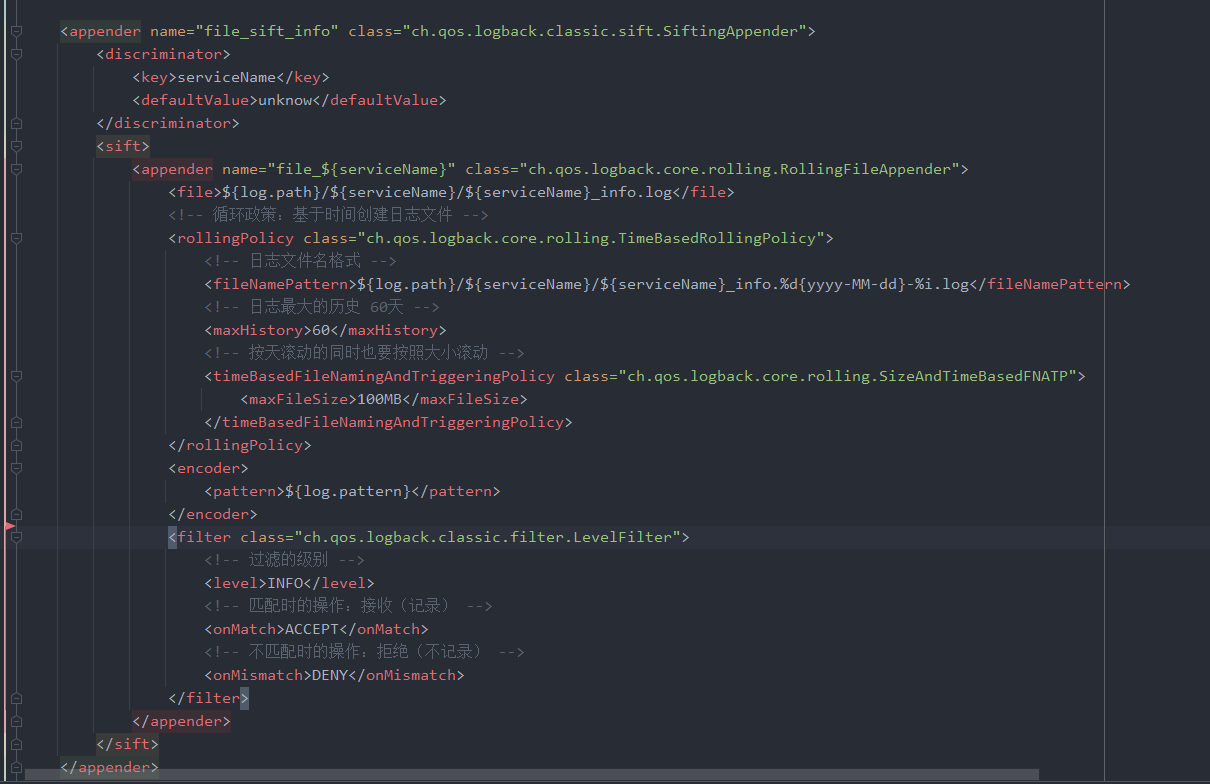Click the highlighted closing </filter> tag

(208, 698)
